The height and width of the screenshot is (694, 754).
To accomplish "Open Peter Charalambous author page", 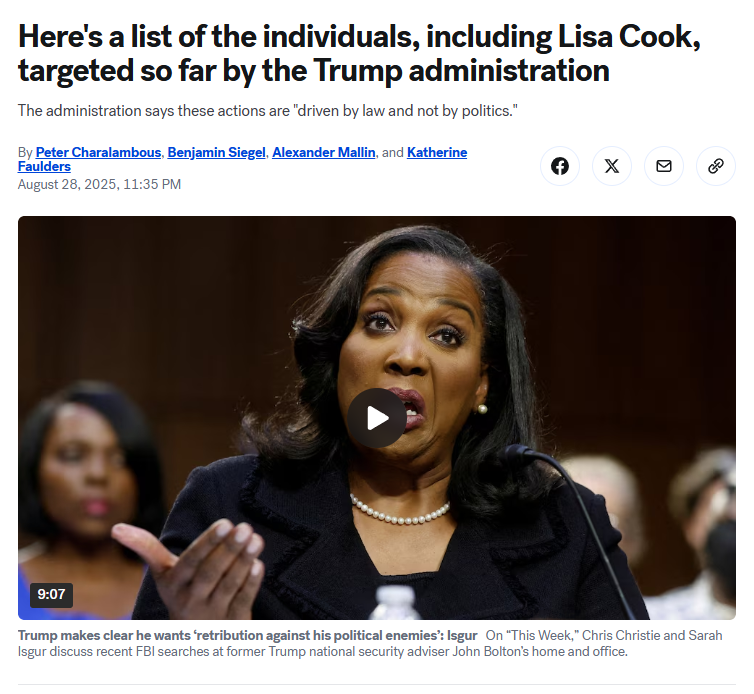I will 98,152.
